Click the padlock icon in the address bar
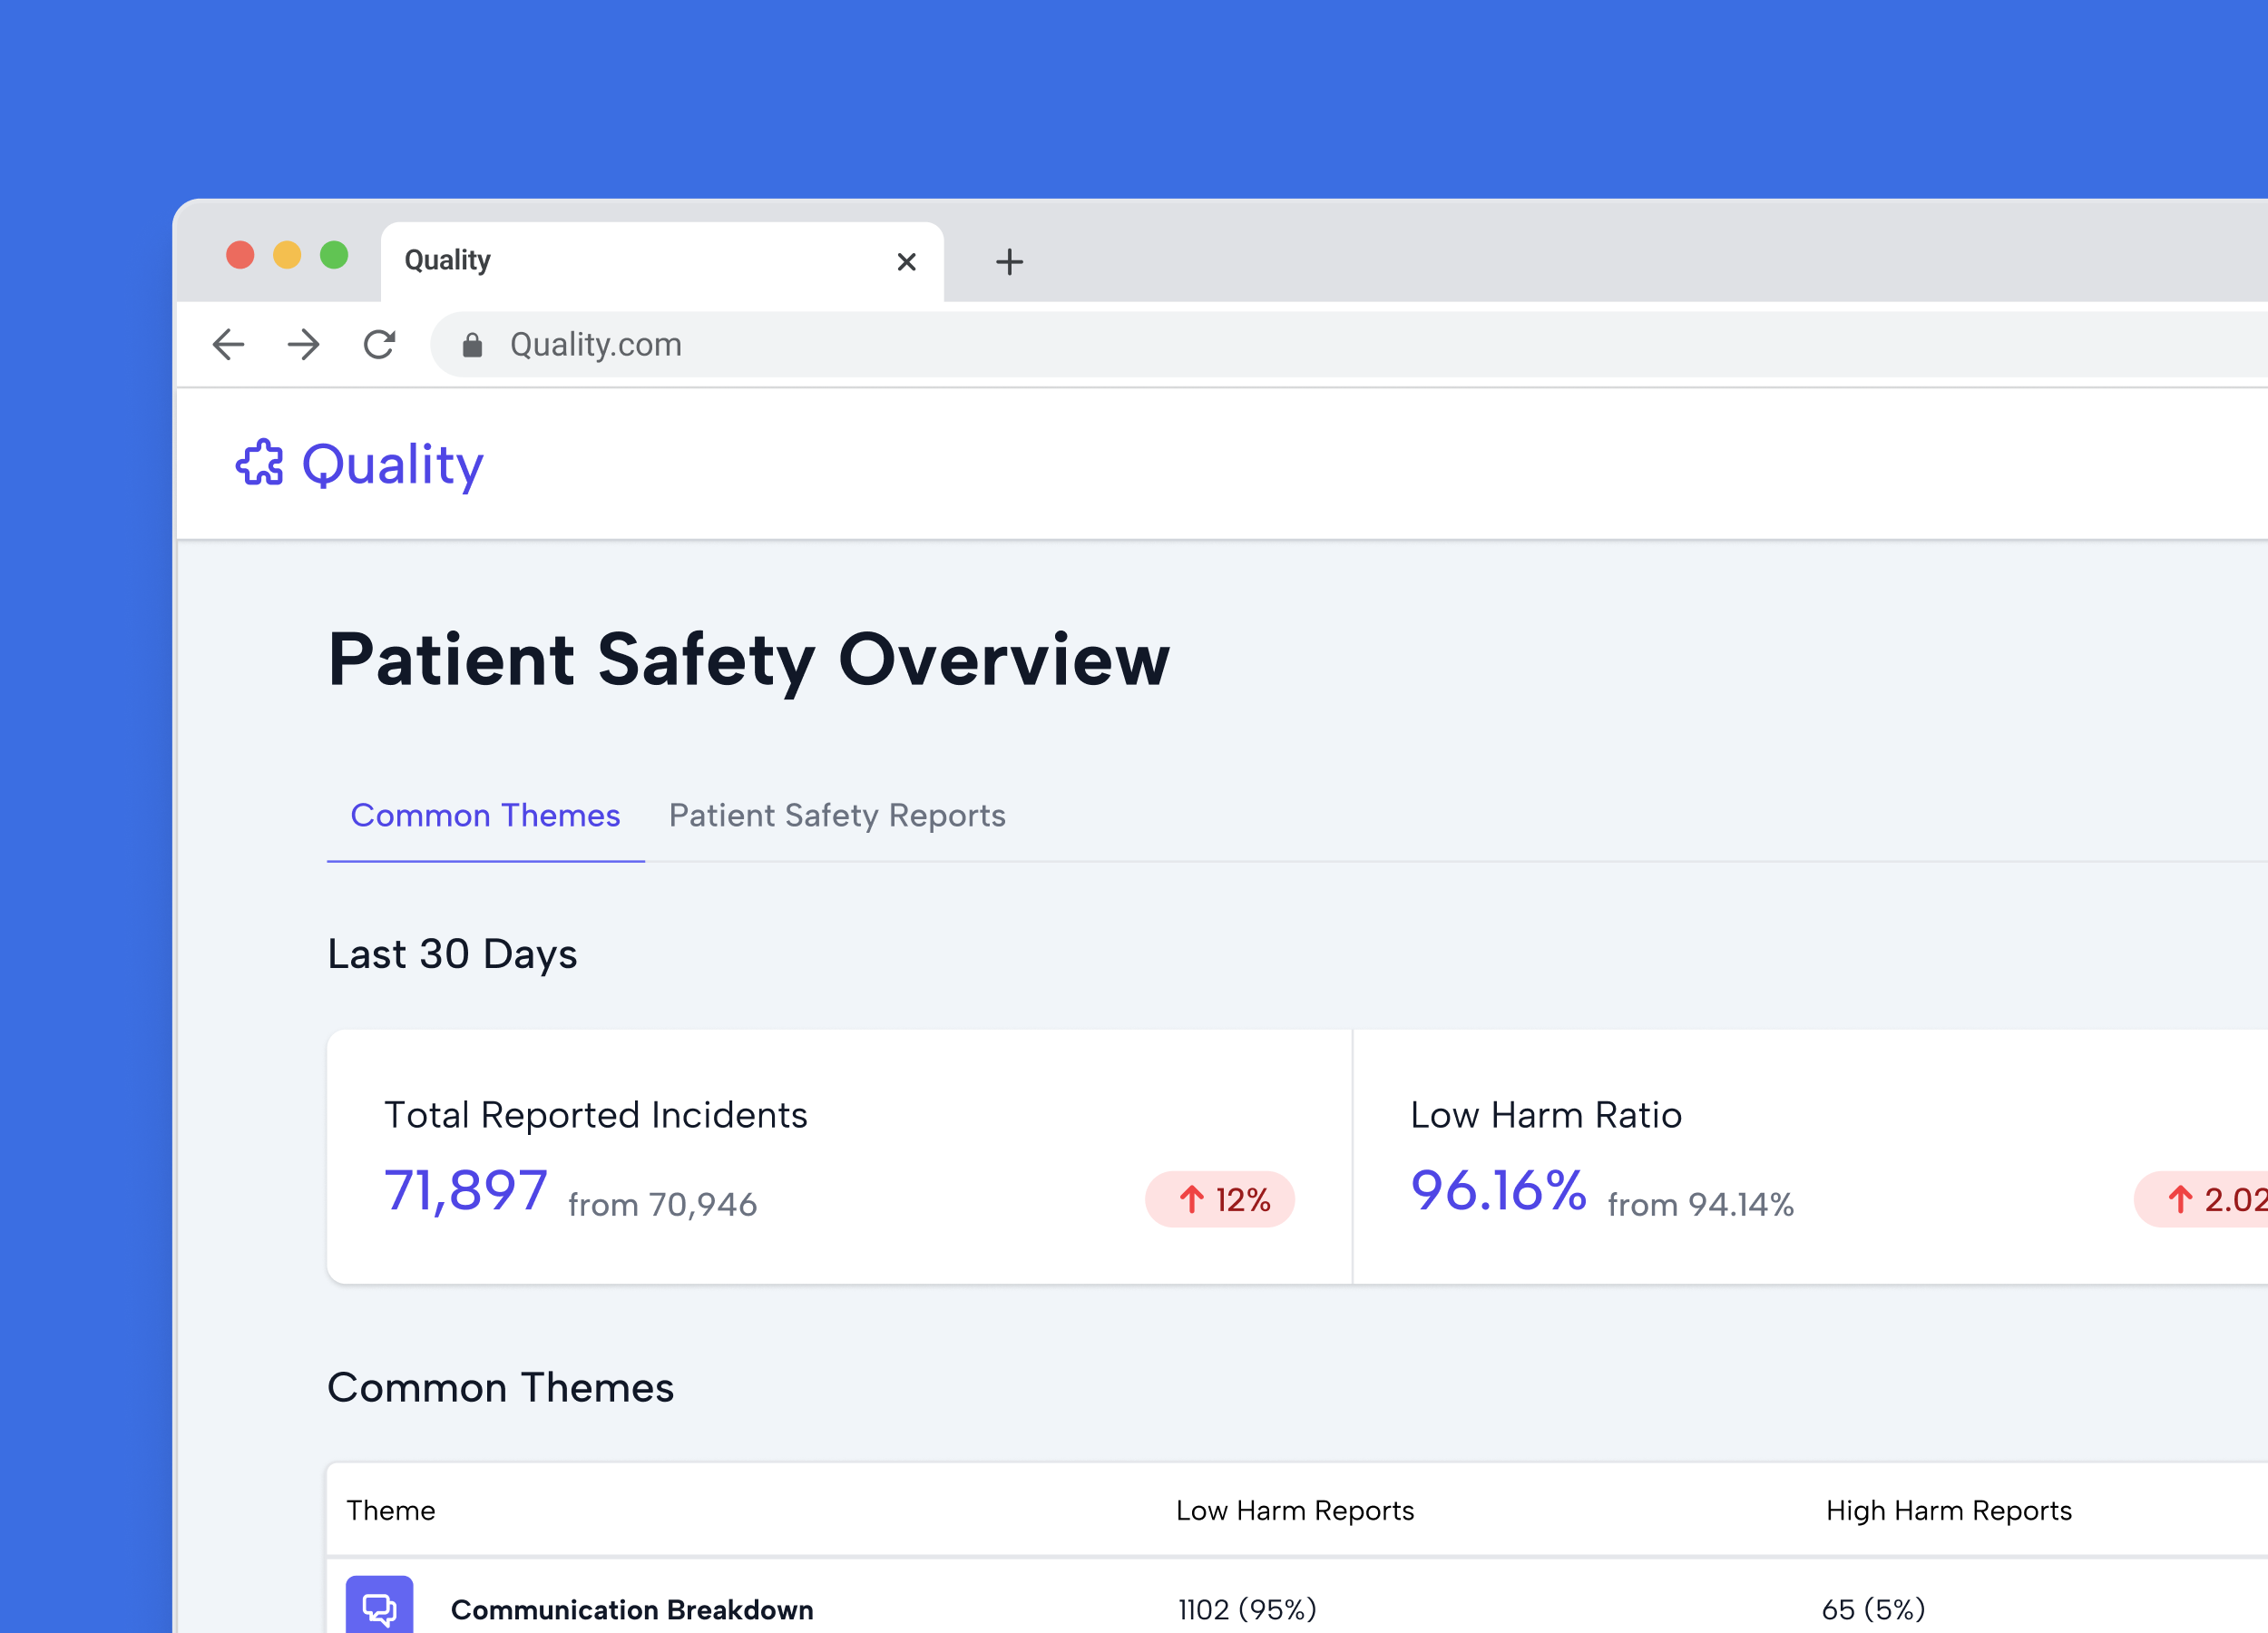2268x1633 pixels. click(473, 344)
